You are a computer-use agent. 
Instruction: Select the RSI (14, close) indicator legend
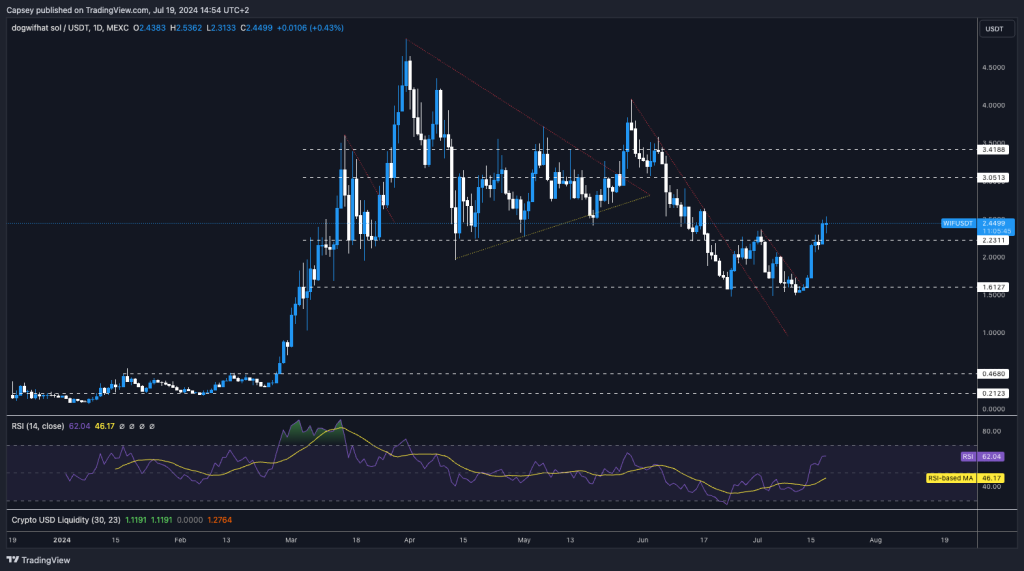[38, 426]
